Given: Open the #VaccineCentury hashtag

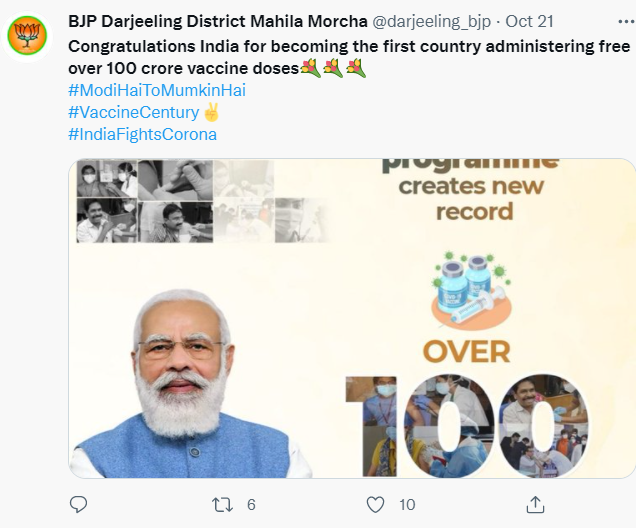Looking at the screenshot, I should click(134, 112).
